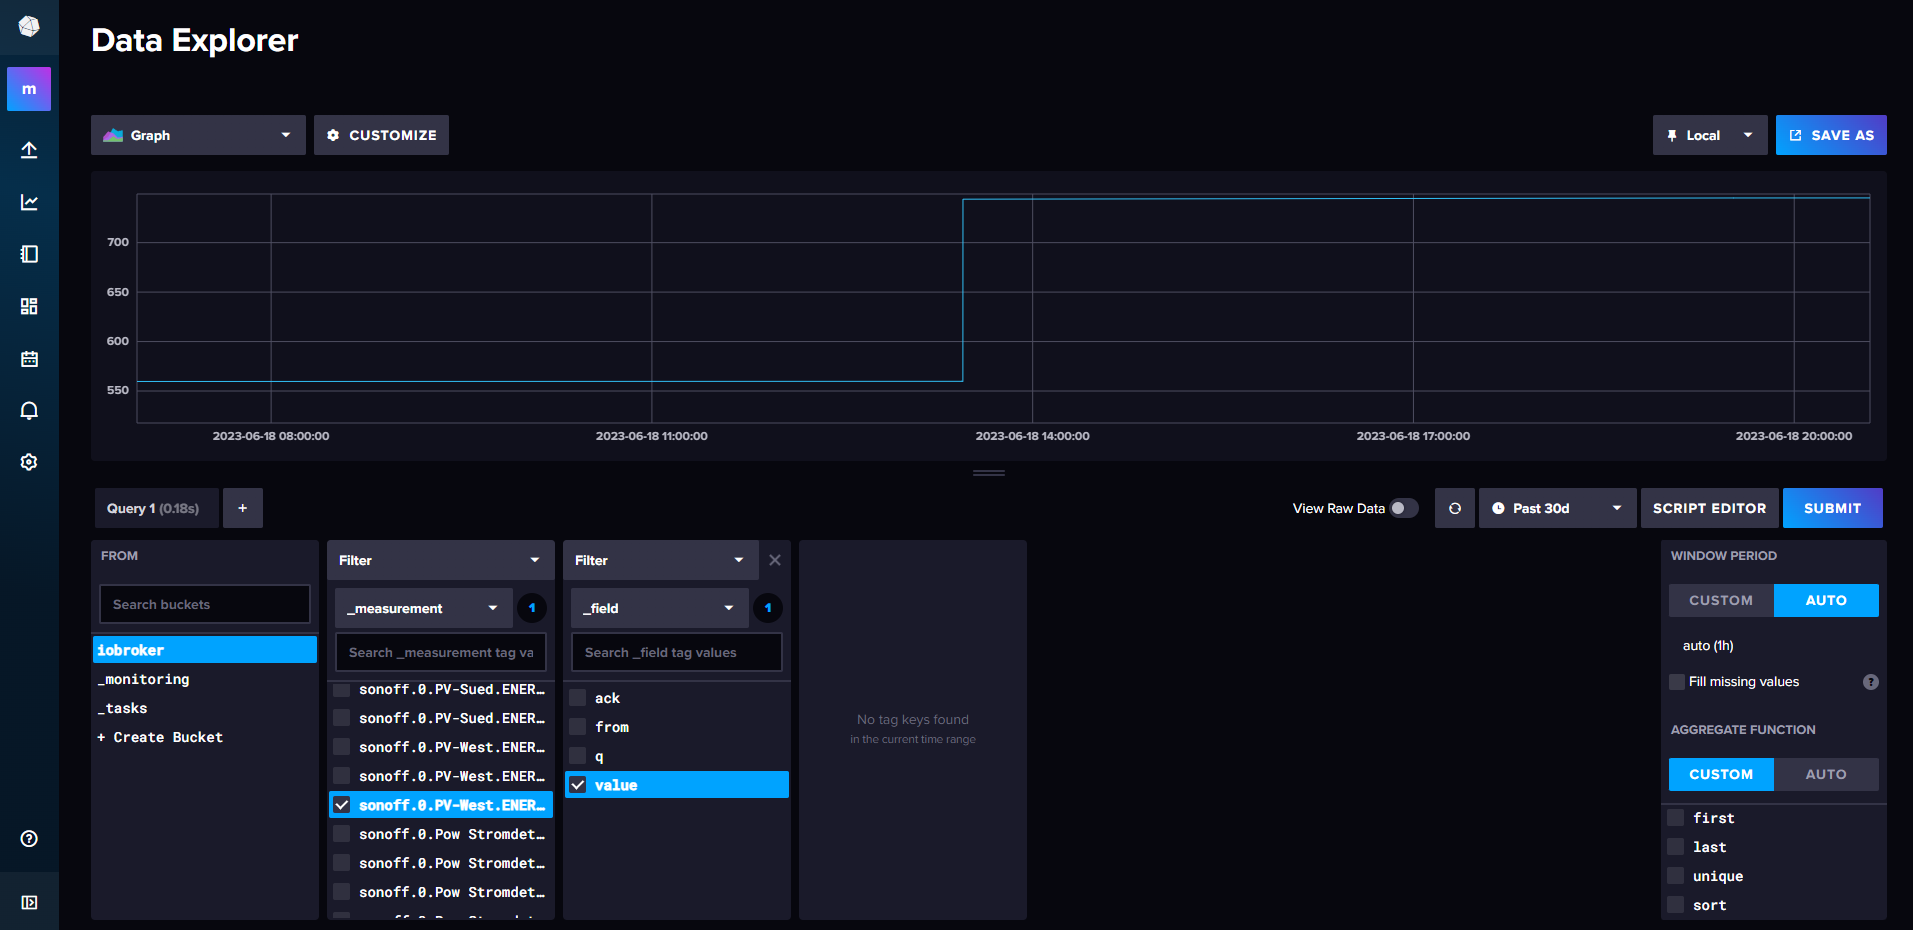Open the Alerts bell icon
The width and height of the screenshot is (1913, 930).
point(29,410)
